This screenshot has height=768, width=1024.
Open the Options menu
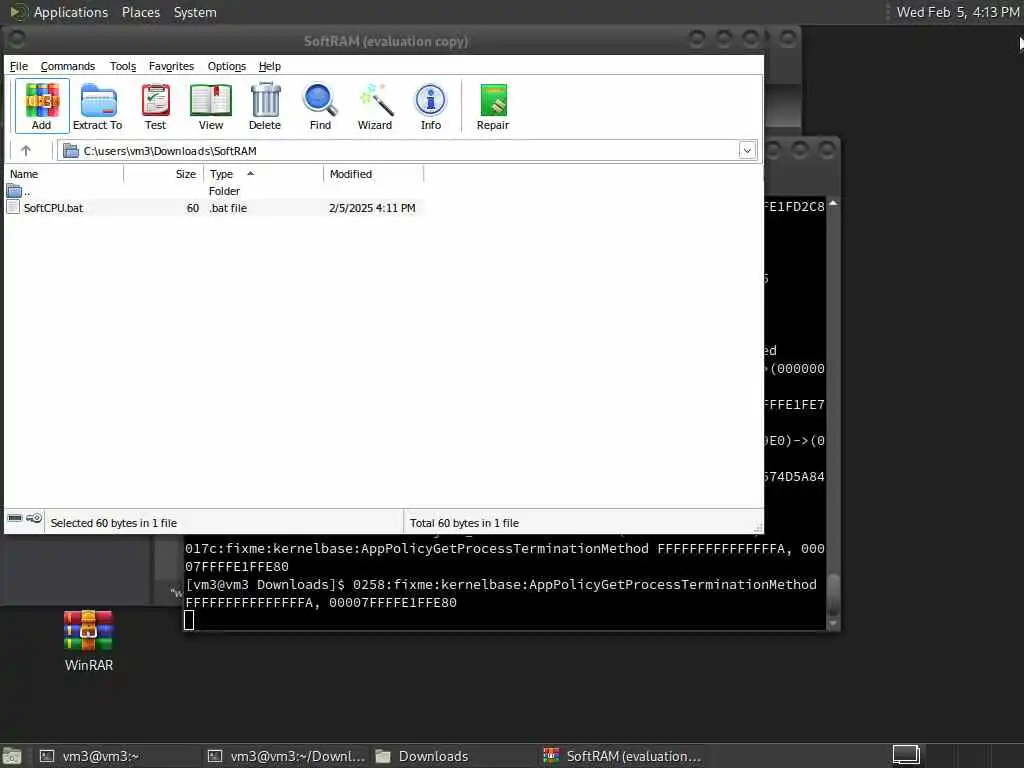pos(227,66)
